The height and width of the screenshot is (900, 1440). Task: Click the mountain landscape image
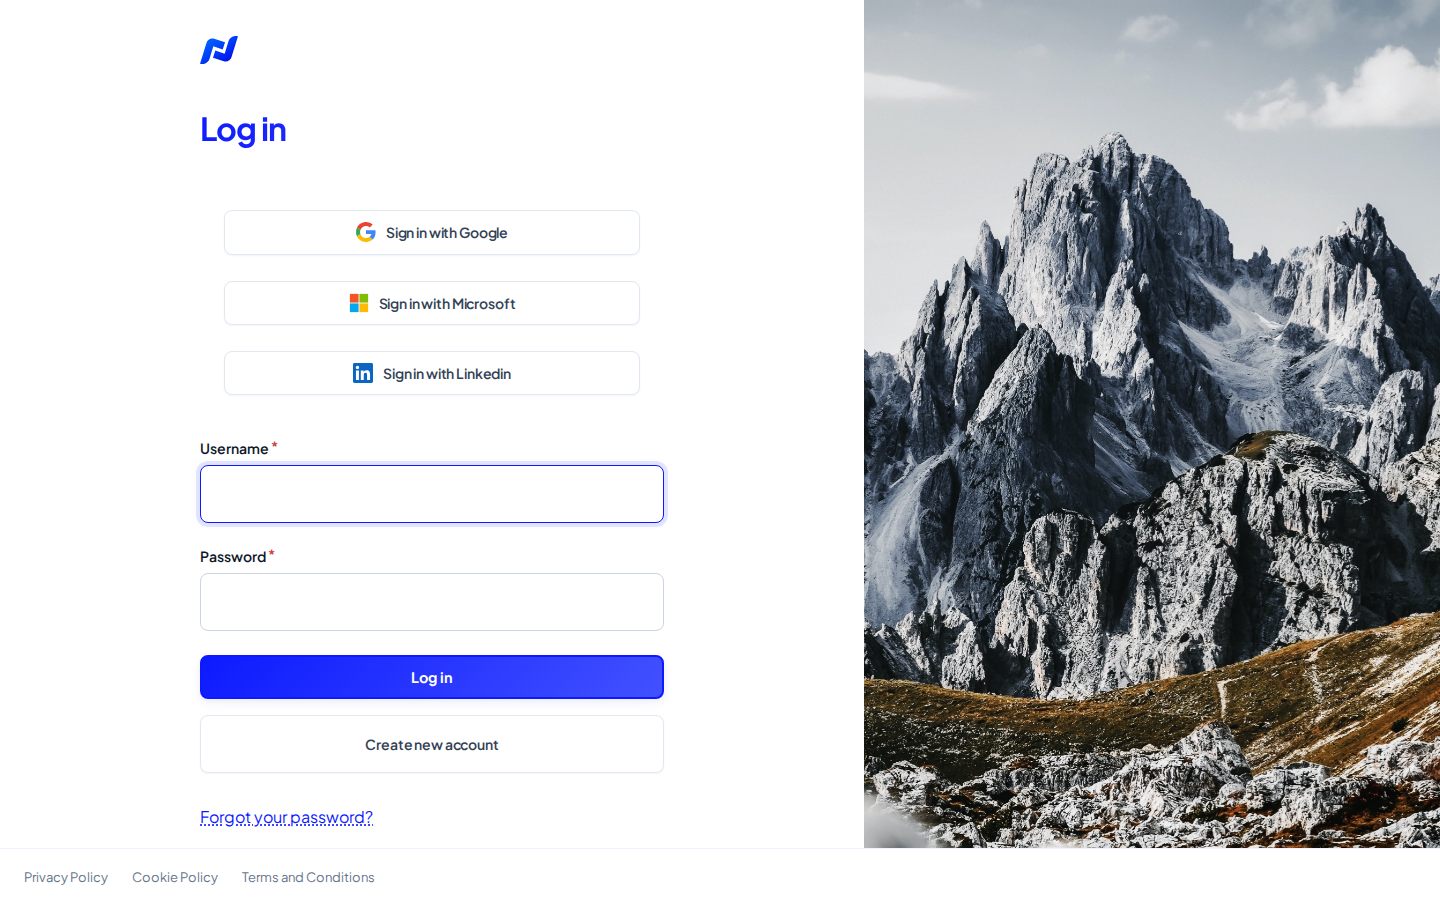(1152, 424)
